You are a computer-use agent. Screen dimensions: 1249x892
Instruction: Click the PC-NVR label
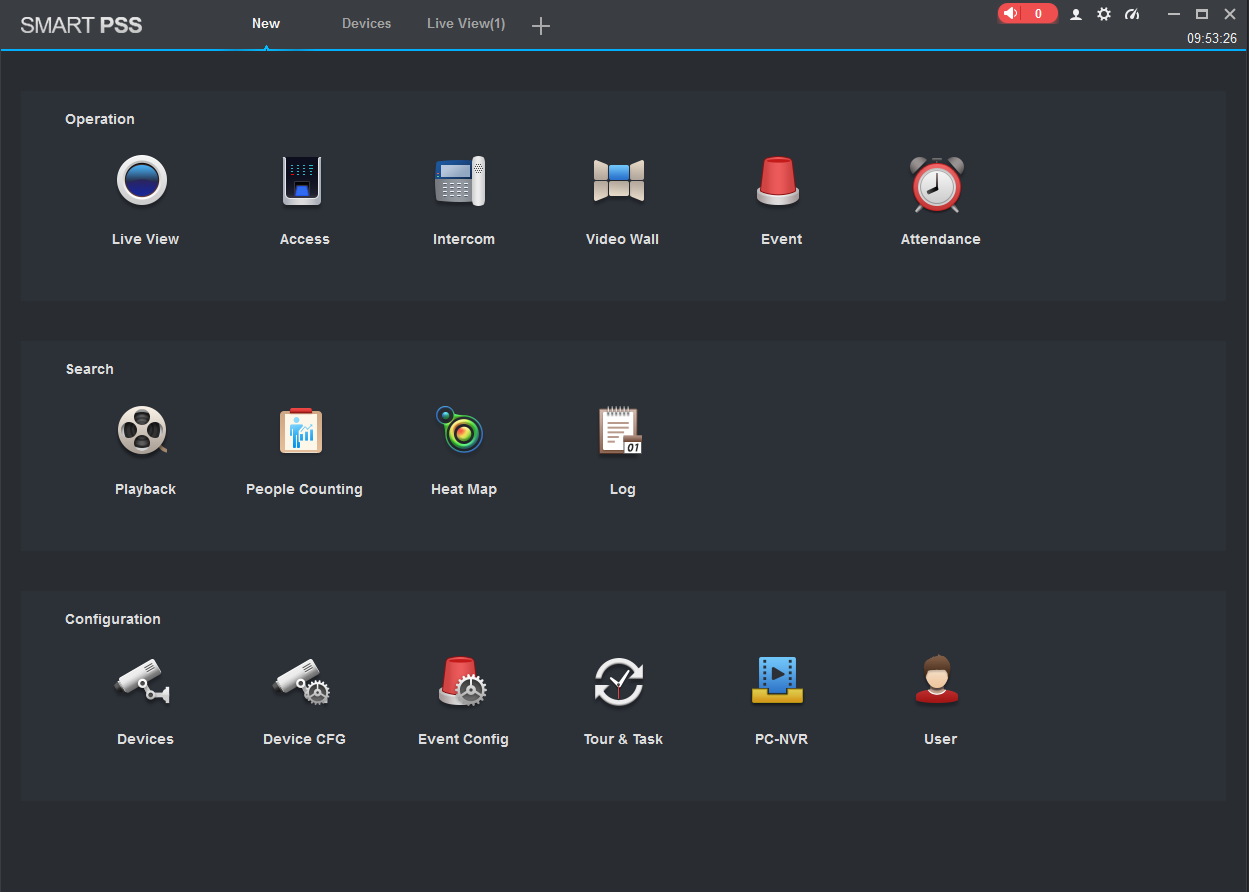coord(781,739)
